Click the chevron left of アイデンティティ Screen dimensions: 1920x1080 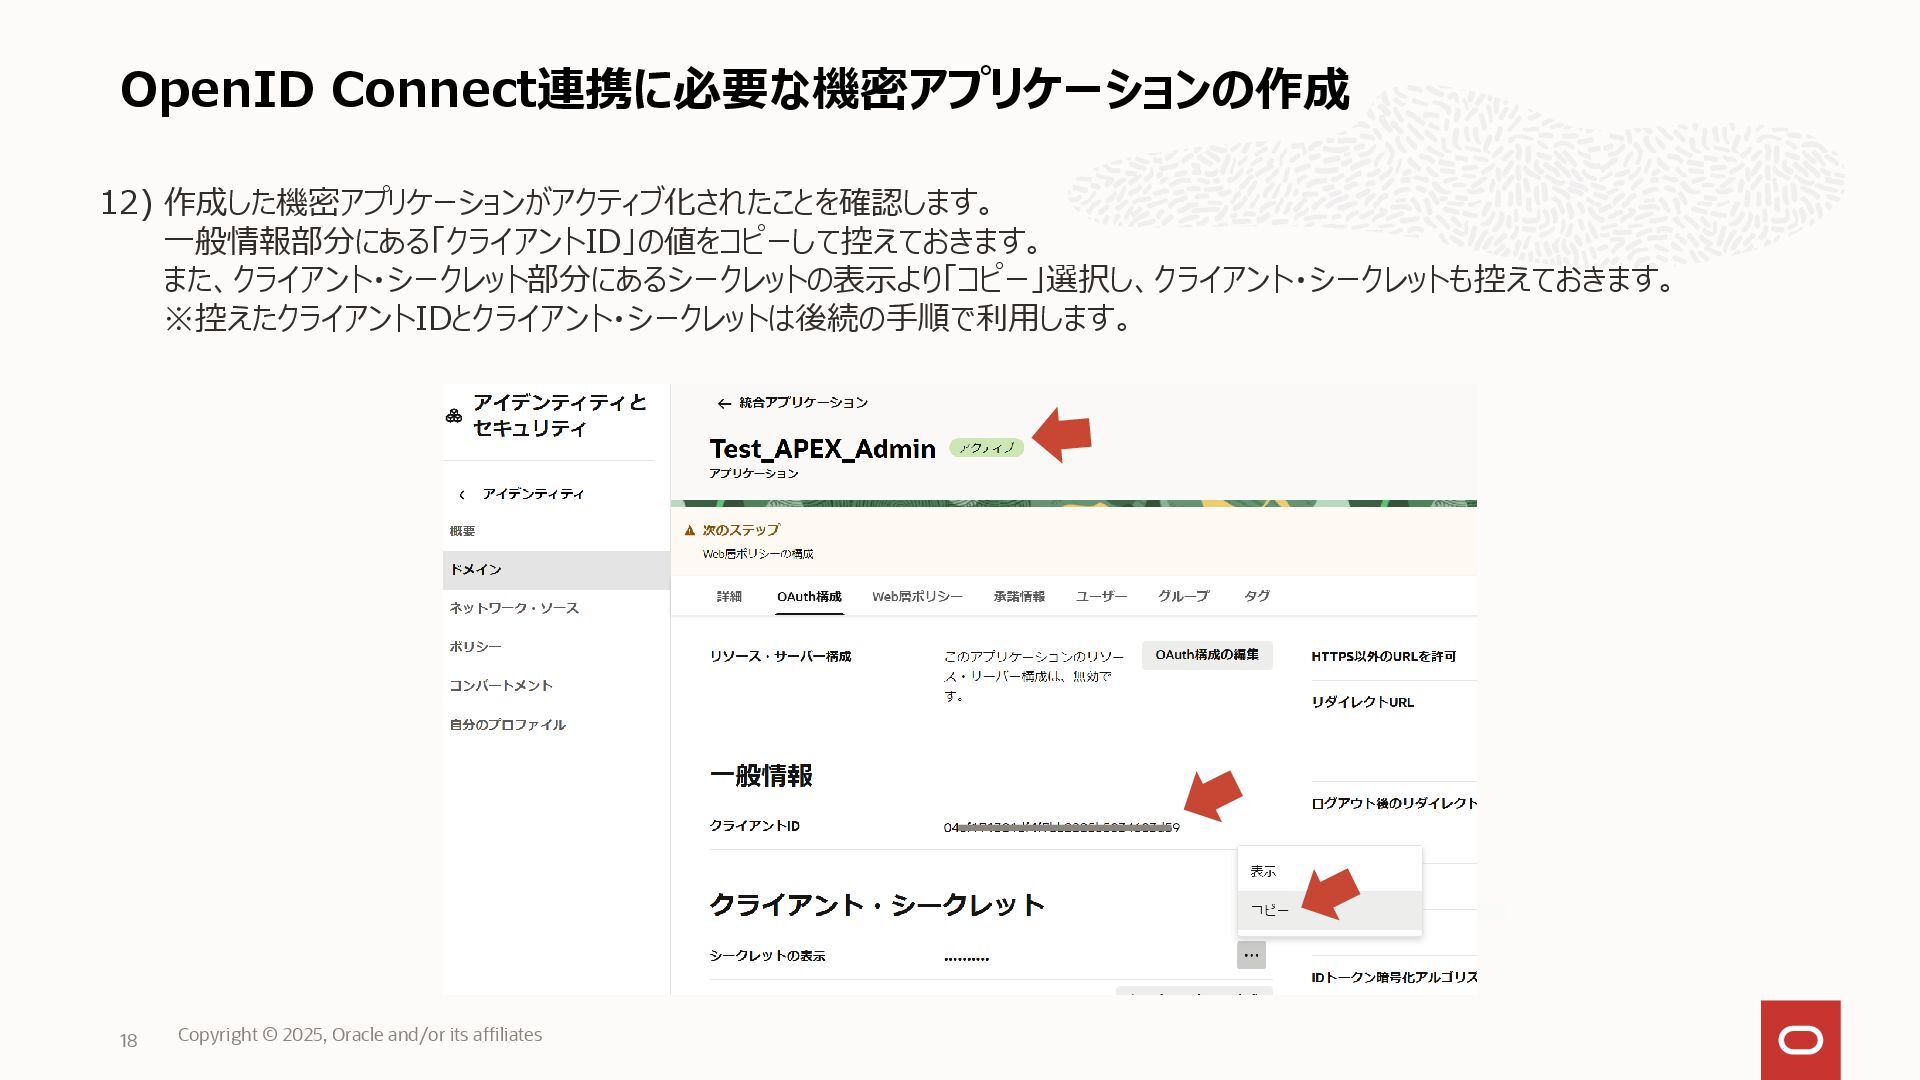[x=462, y=495]
